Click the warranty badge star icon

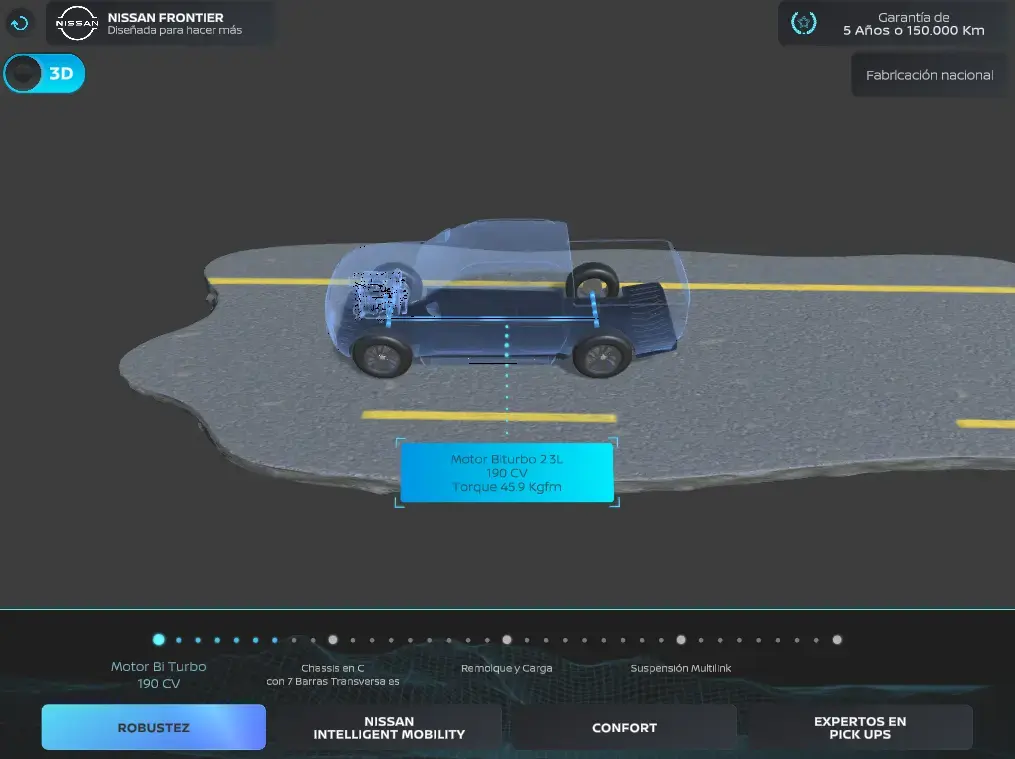pyautogui.click(x=803, y=23)
